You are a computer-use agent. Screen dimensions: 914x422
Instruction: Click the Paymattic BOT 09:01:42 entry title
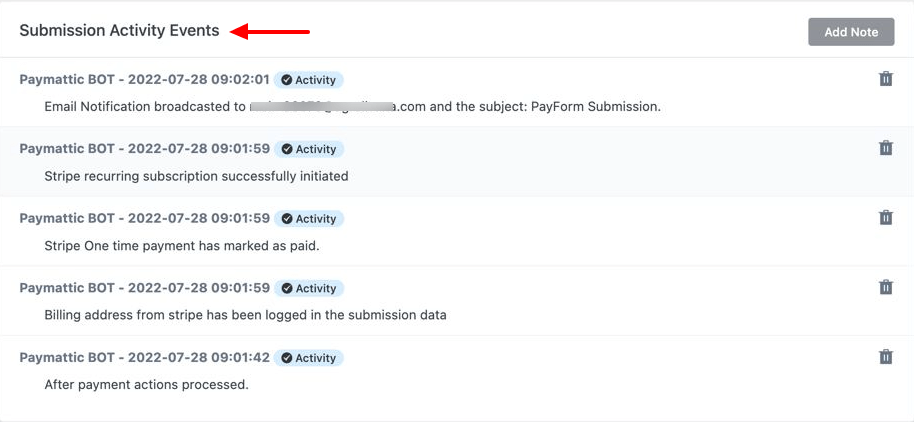[145, 358]
